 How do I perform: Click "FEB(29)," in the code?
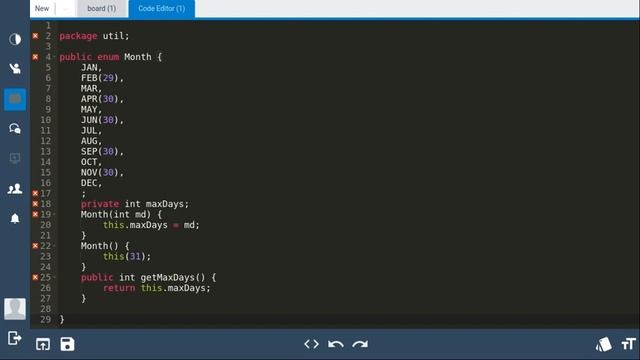click(x=102, y=78)
